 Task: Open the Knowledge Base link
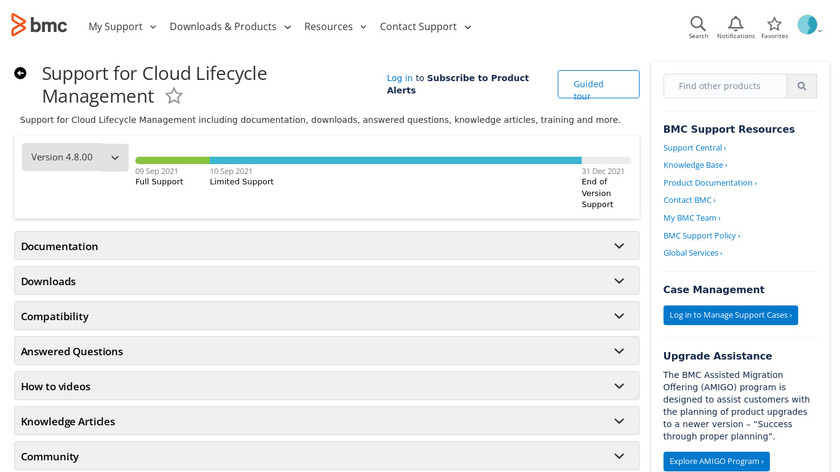[695, 165]
